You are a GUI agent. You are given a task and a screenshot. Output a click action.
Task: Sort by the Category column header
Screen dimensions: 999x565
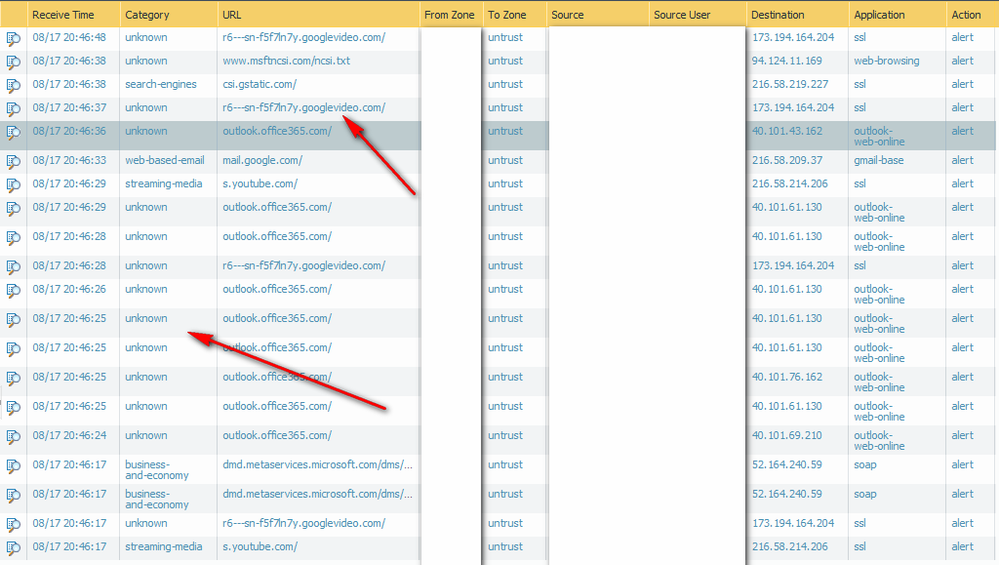point(147,15)
